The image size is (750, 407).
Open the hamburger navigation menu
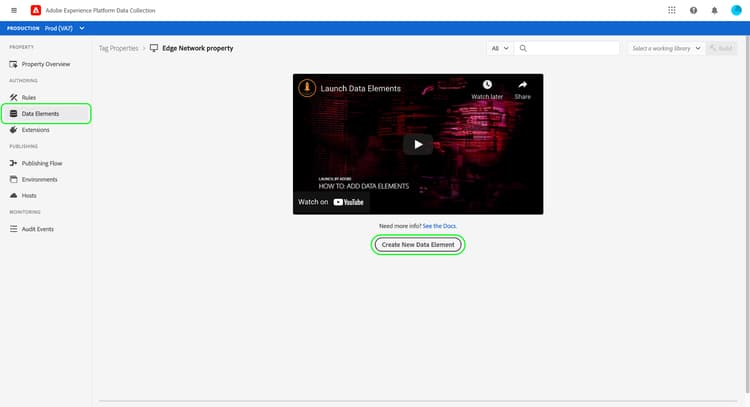tap(14, 10)
